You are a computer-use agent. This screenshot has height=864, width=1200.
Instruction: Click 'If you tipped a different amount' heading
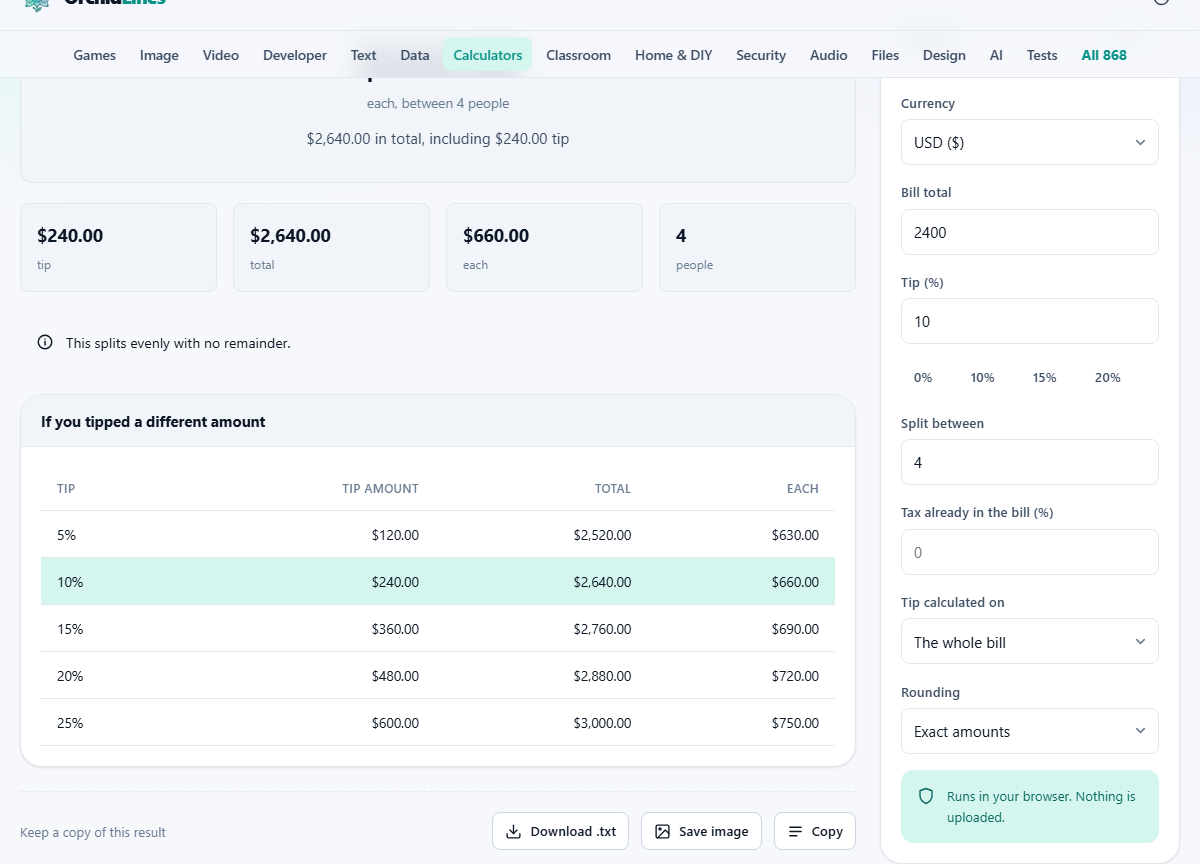tap(153, 422)
